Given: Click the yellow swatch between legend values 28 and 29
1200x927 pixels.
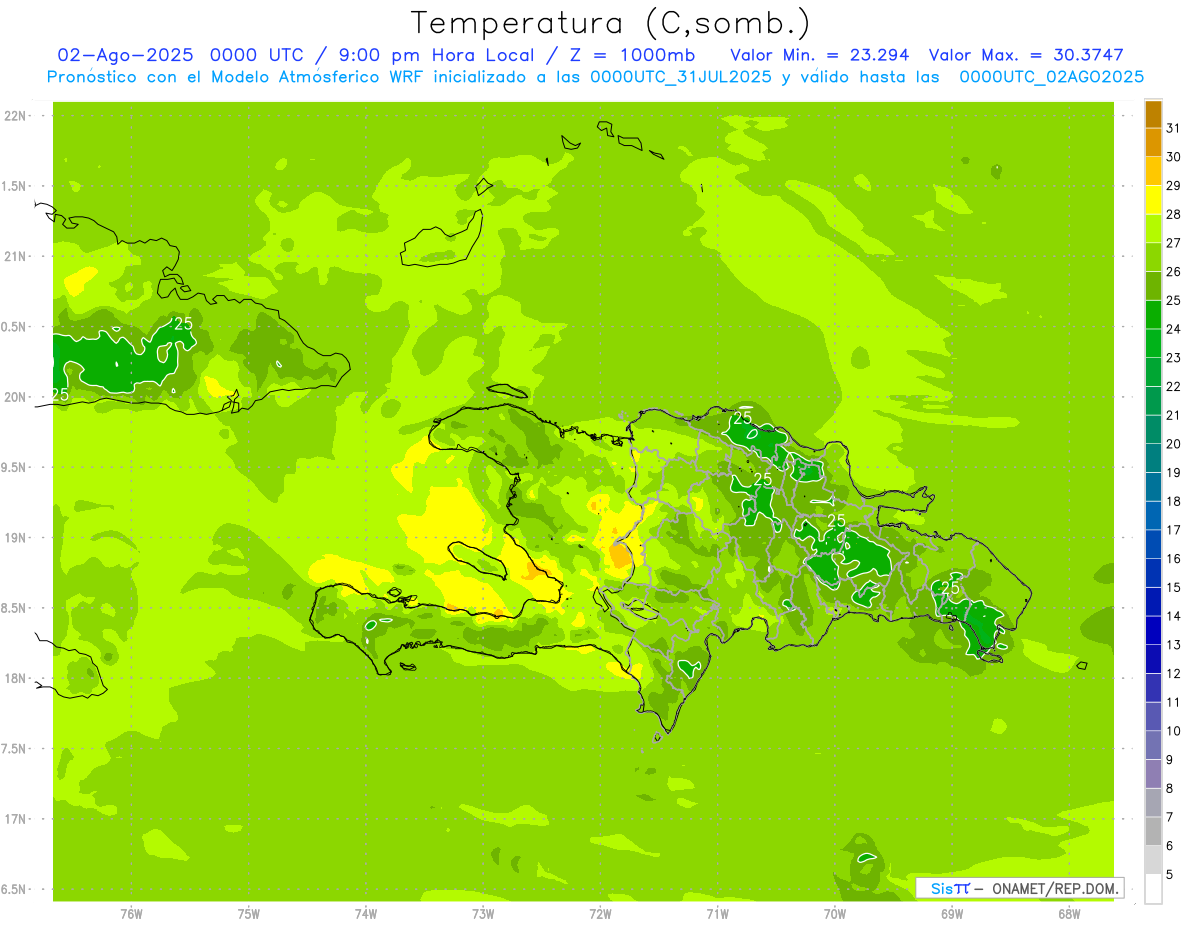Looking at the screenshot, I should click(1154, 200).
